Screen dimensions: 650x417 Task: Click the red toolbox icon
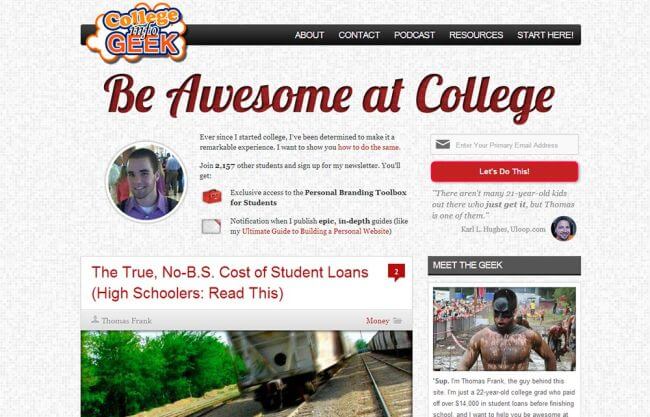click(212, 196)
